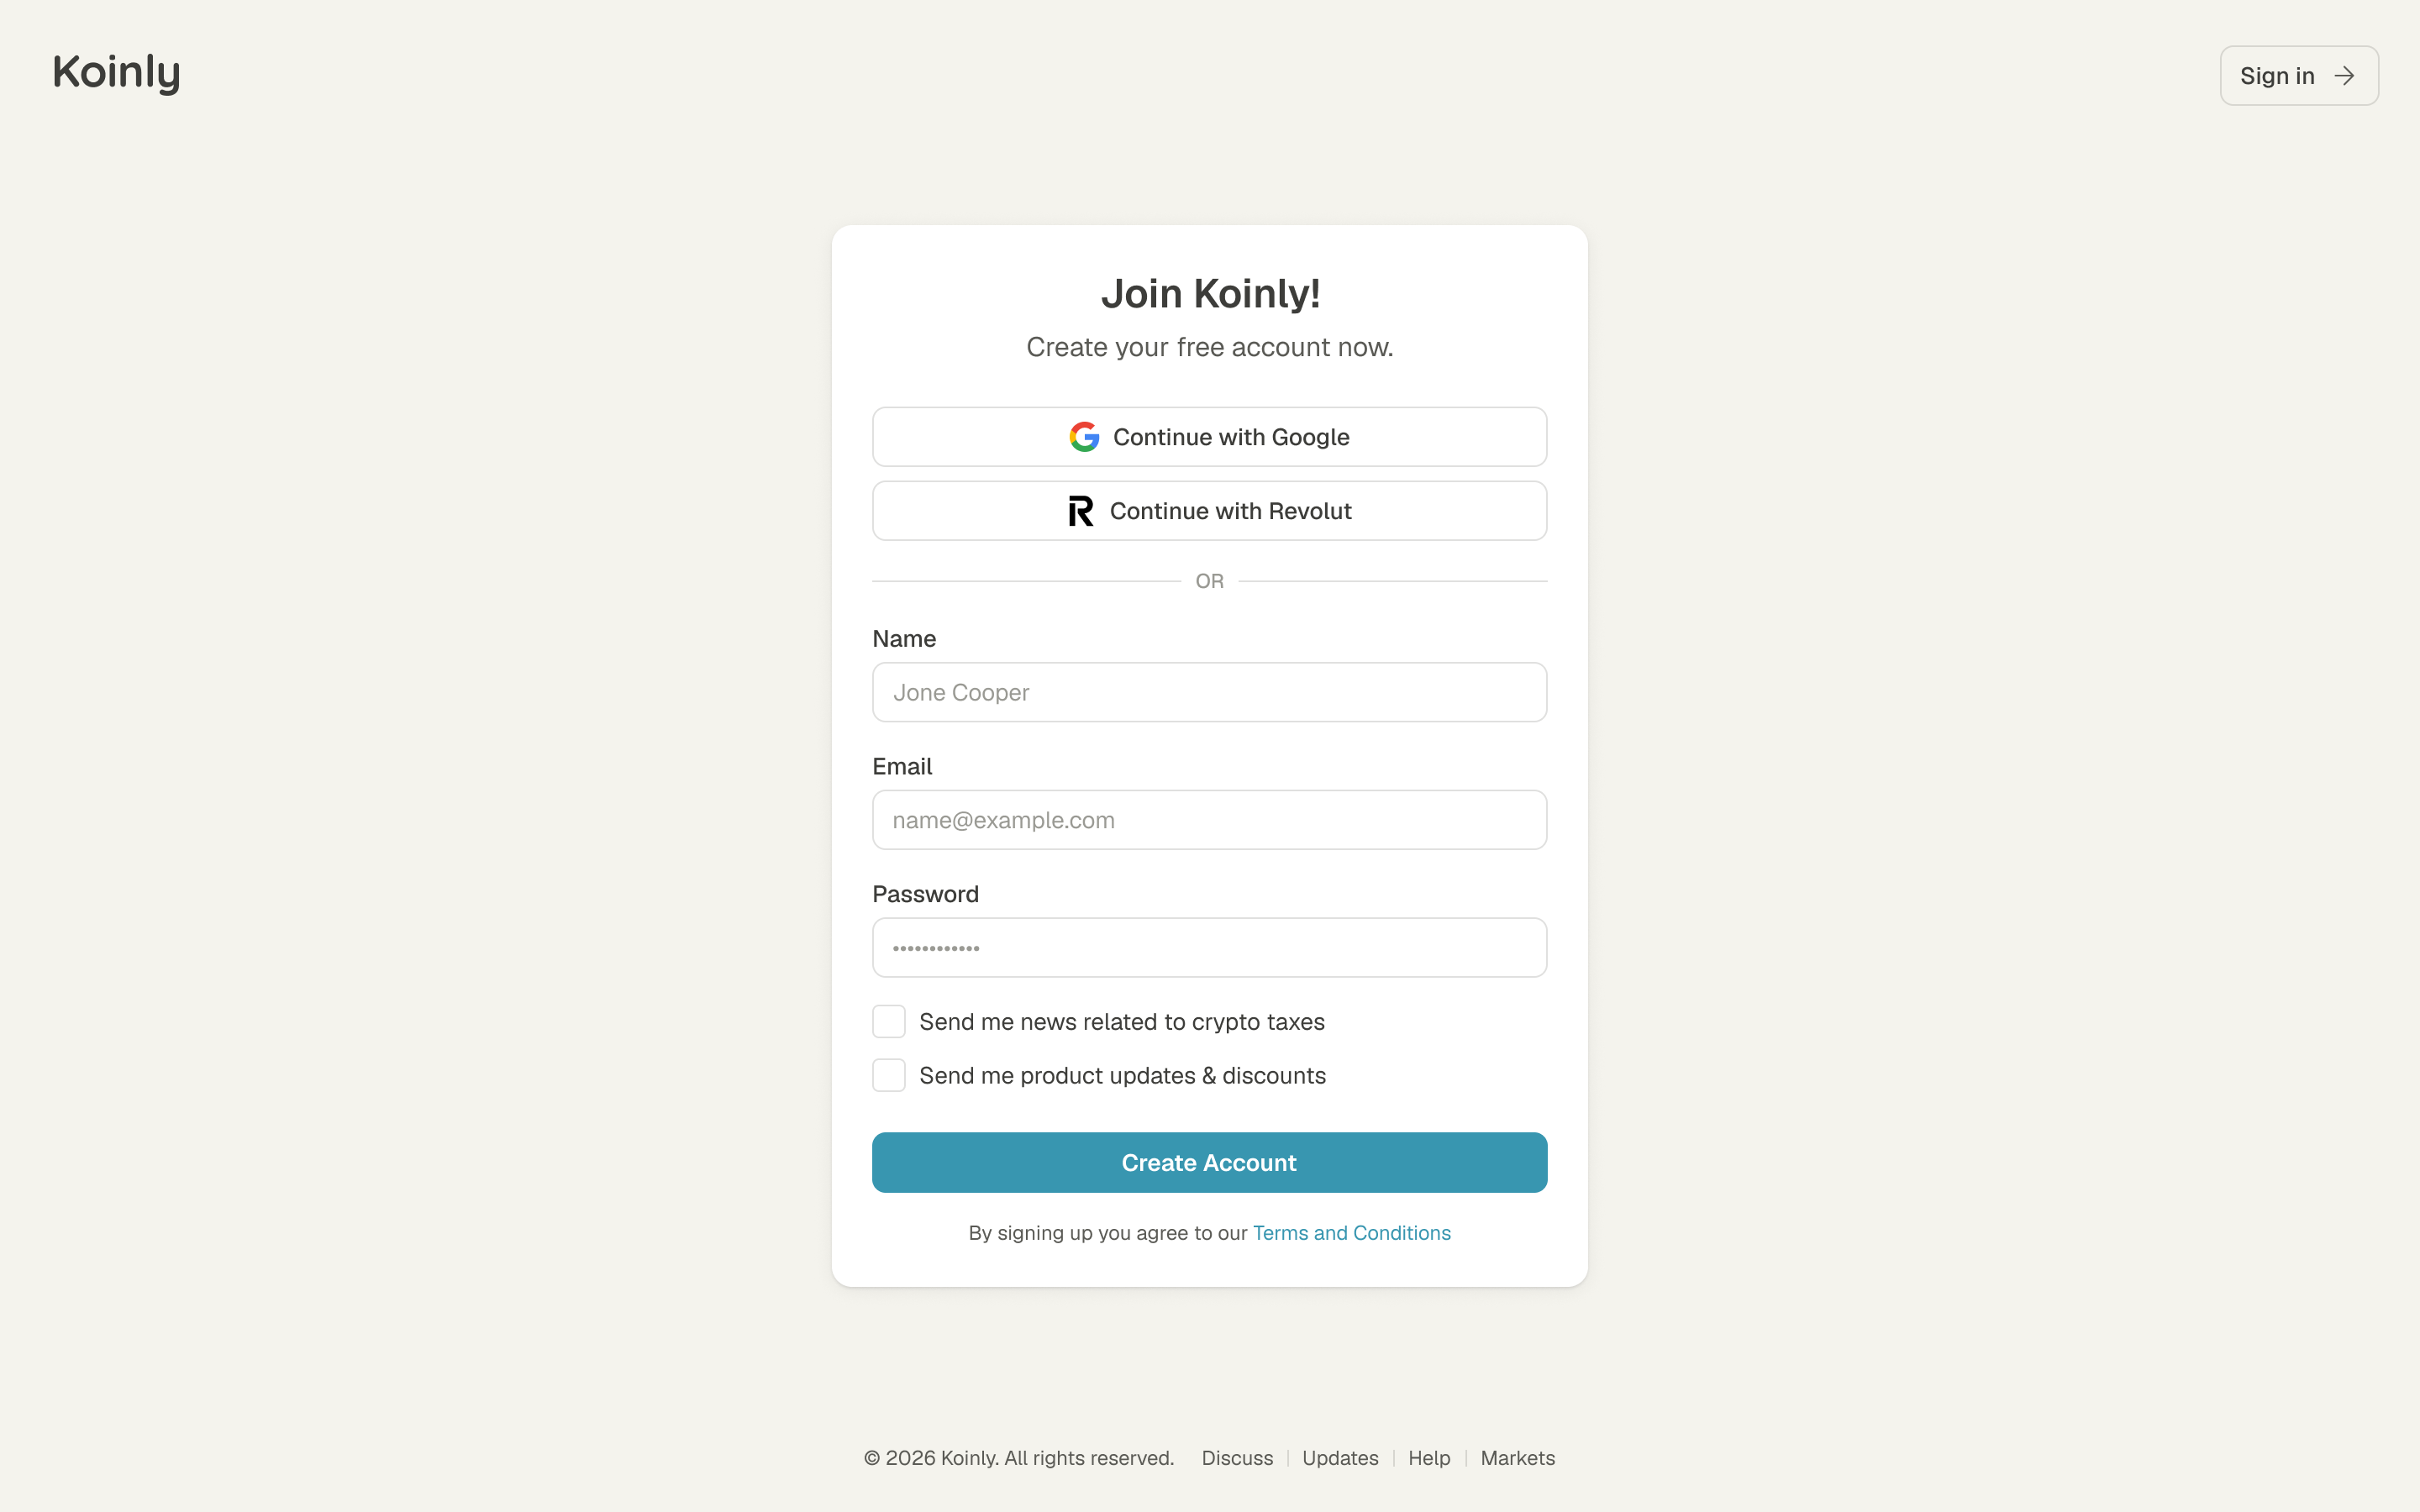
Task: Open the Help footer link
Action: click(1429, 1458)
